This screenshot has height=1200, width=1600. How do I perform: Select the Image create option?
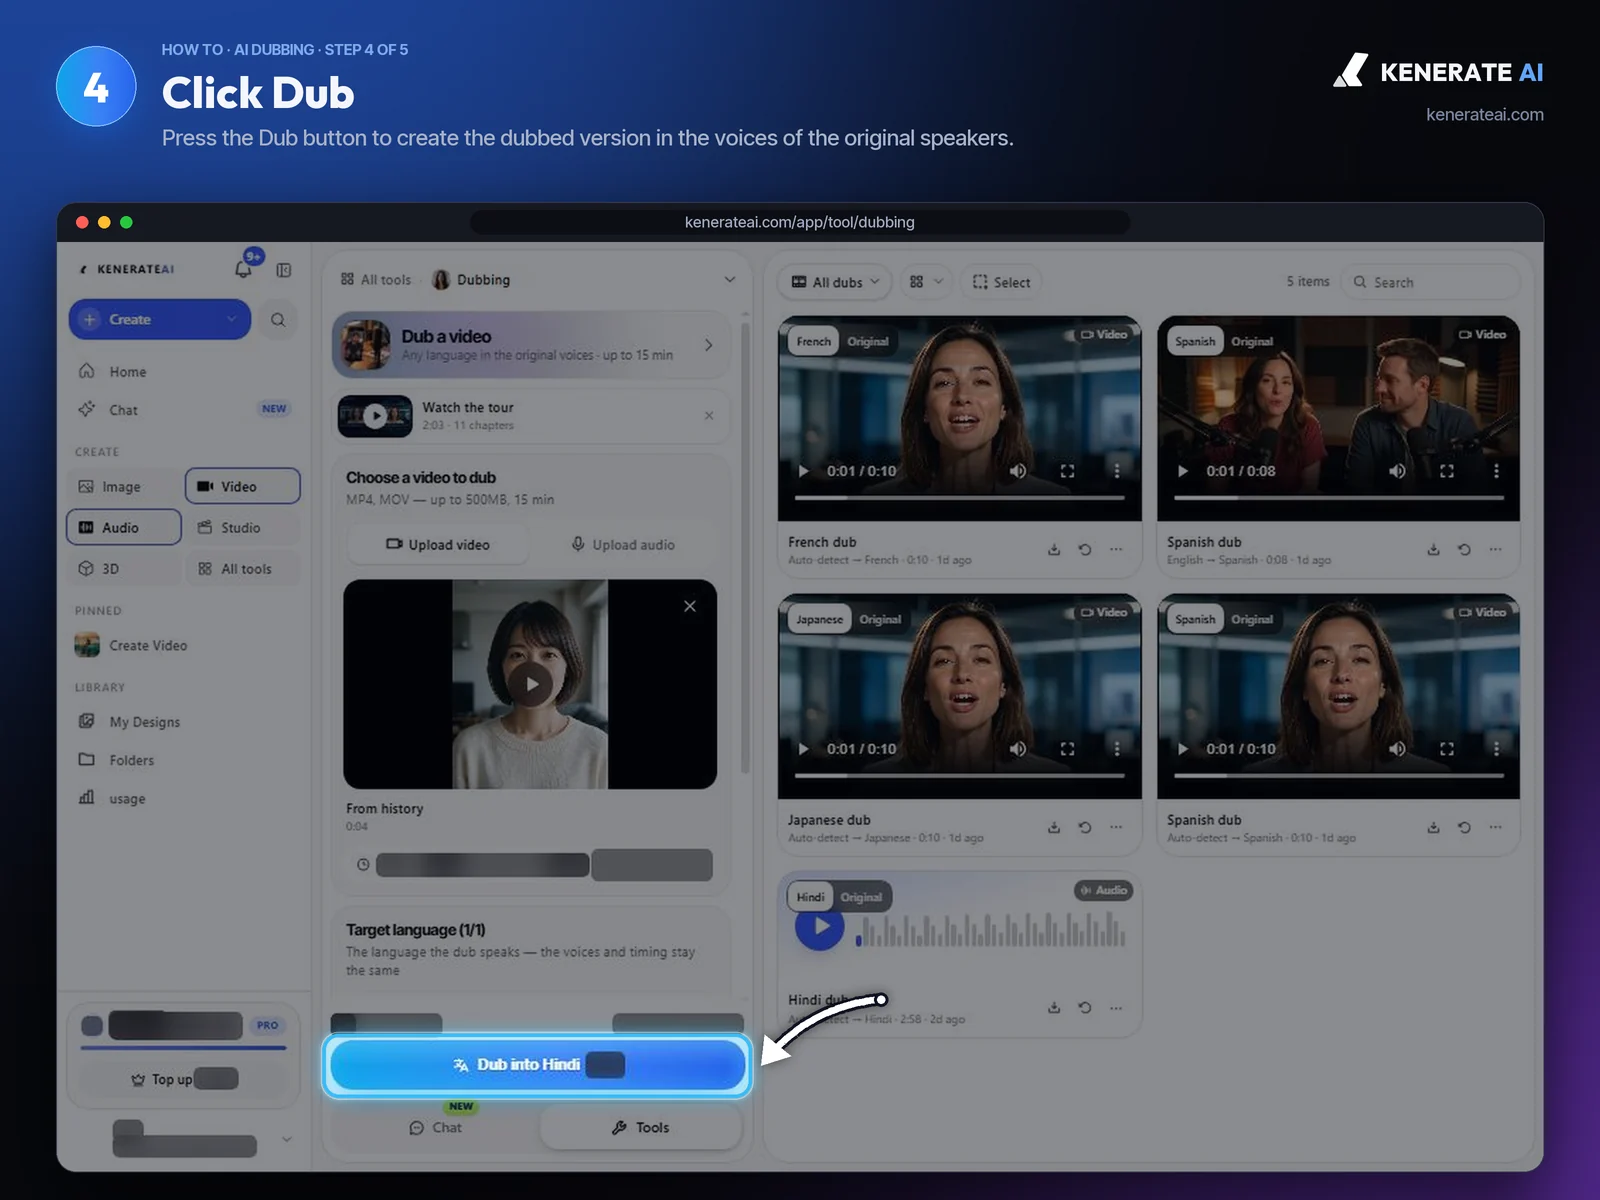click(x=124, y=486)
